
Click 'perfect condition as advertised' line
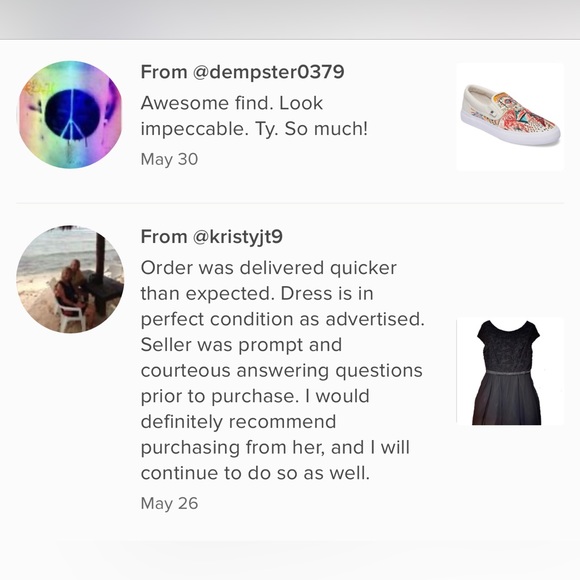point(282,319)
